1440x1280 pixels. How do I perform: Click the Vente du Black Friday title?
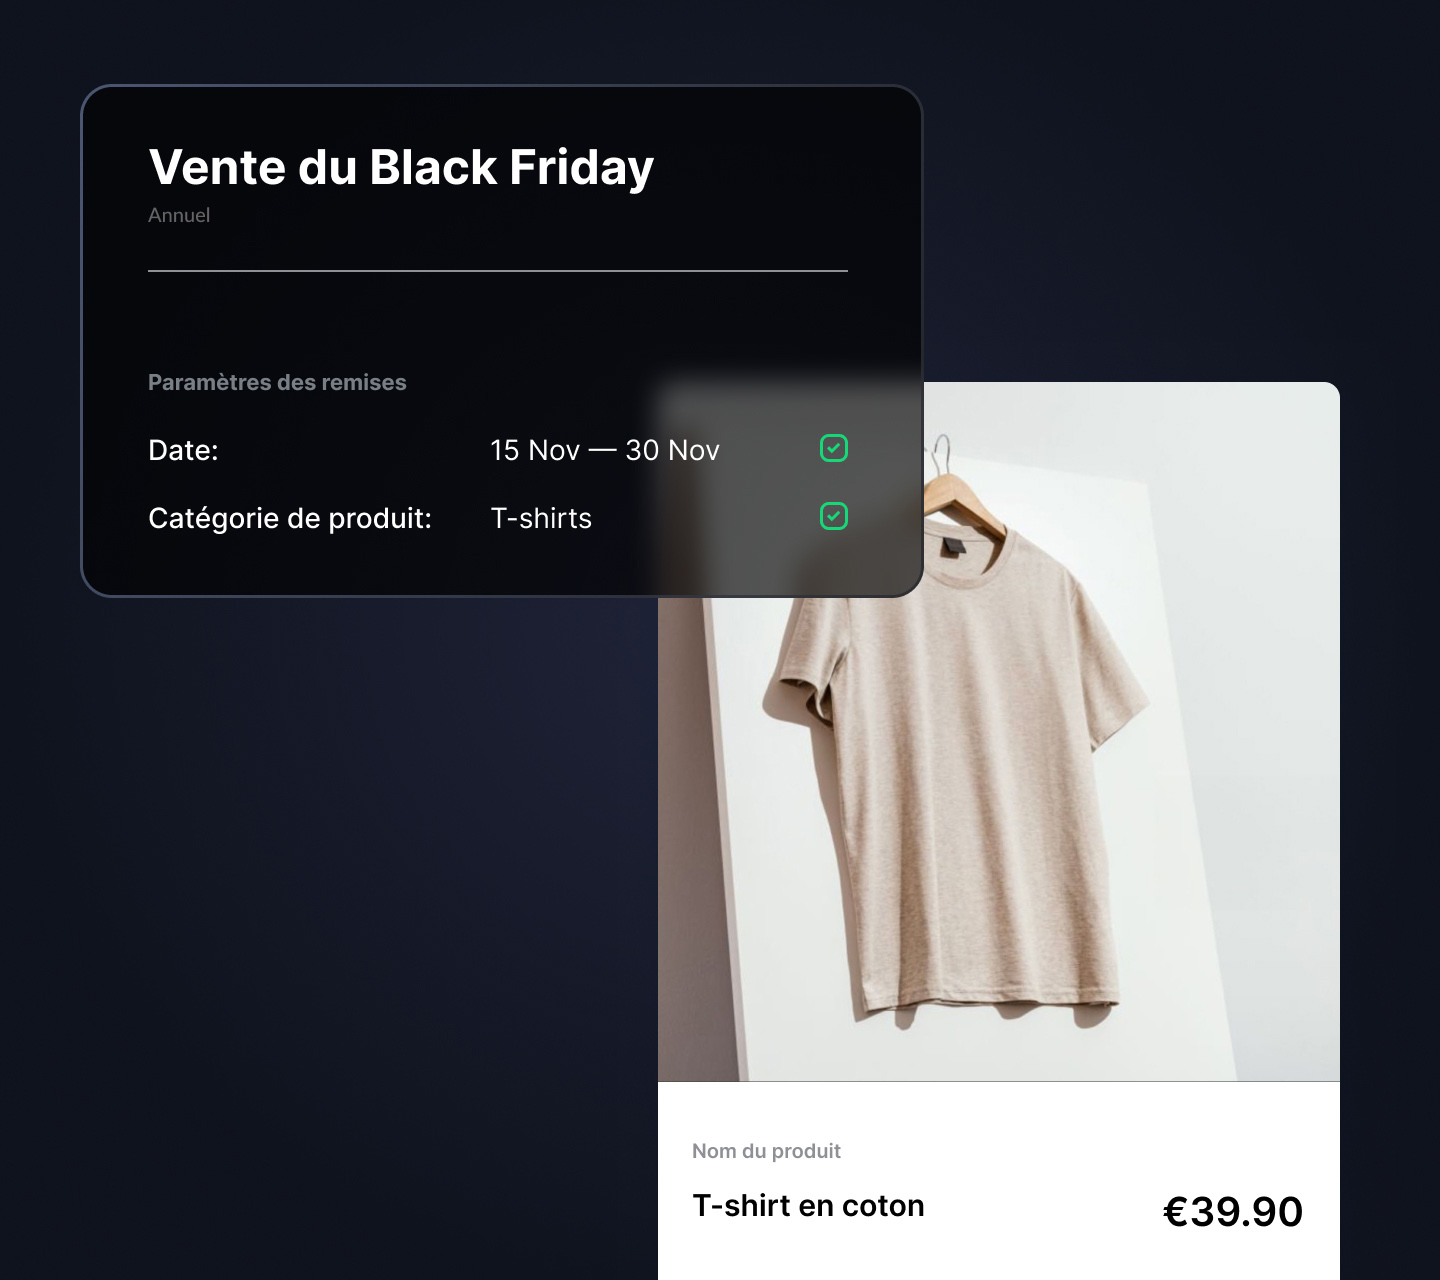401,167
